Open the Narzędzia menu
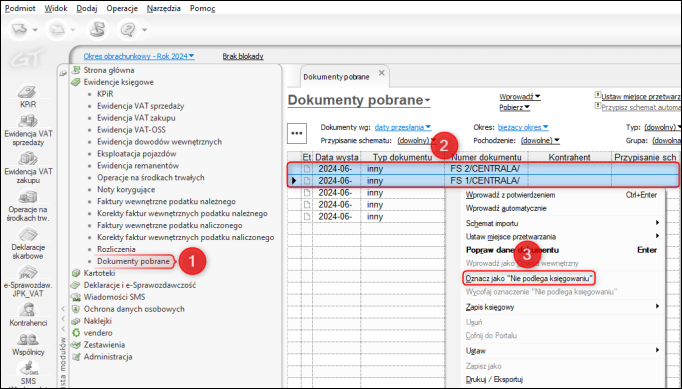 click(x=164, y=8)
